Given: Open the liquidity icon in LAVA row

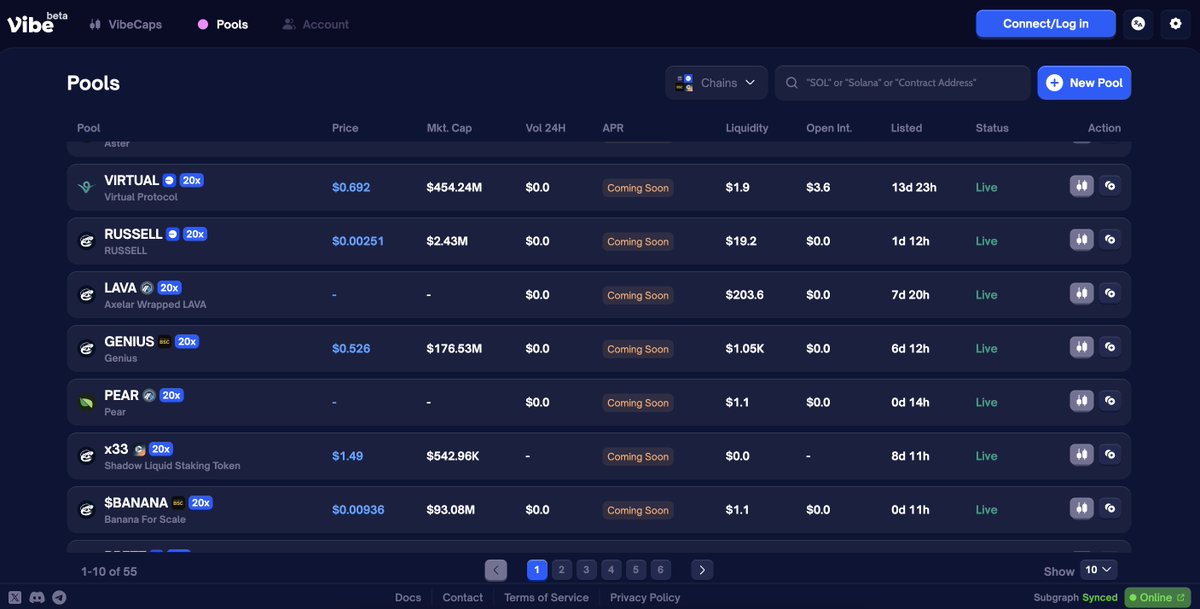Looking at the screenshot, I should pyautogui.click(x=1109, y=294).
